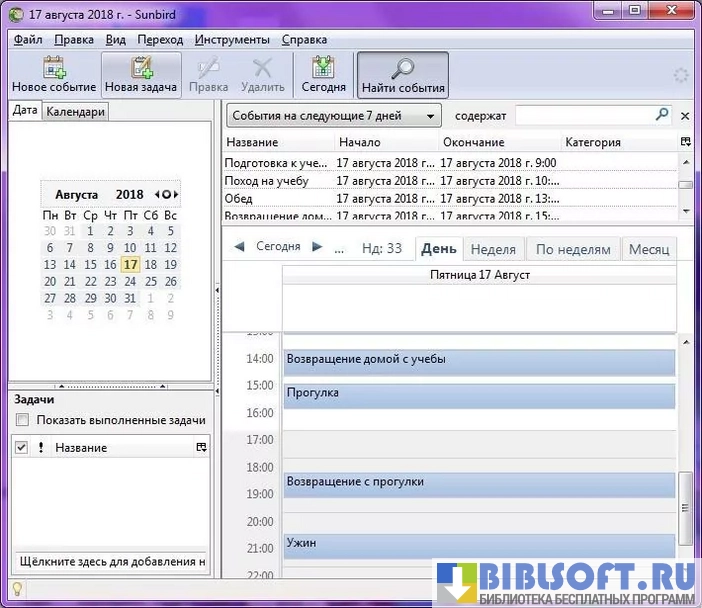This screenshot has height=608, width=702.
Task: Open the События на следующие 7 дней dropdown
Action: 334,116
